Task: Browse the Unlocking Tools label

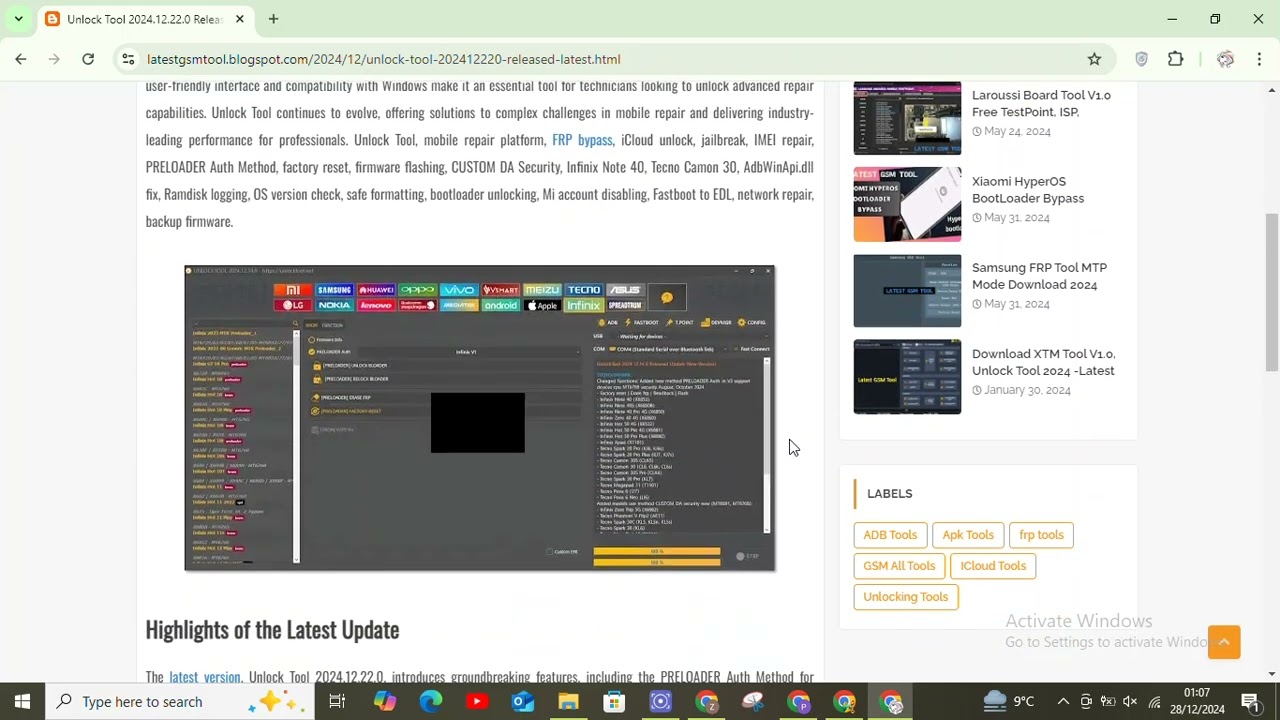Action: coord(906,597)
